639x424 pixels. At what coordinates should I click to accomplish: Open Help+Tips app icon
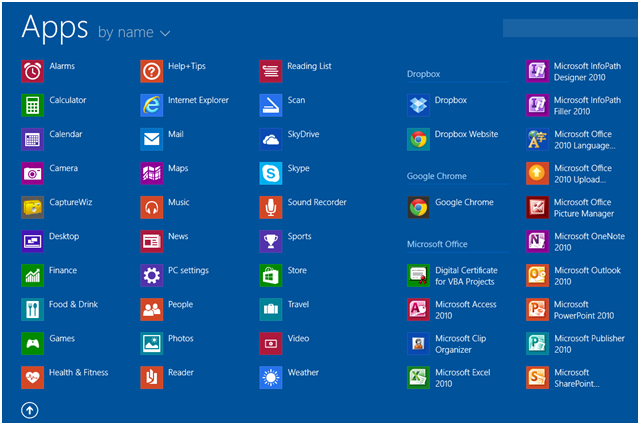[152, 71]
